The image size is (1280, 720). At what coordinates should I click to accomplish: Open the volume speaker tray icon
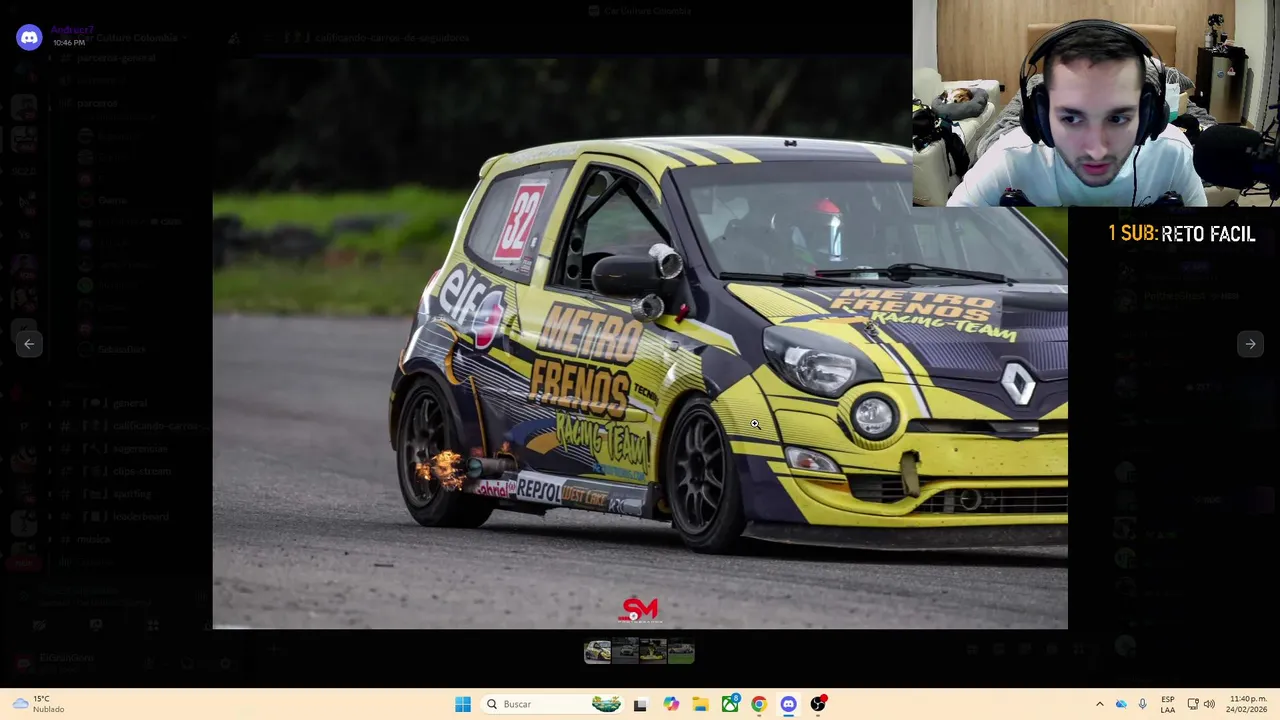coord(1209,704)
